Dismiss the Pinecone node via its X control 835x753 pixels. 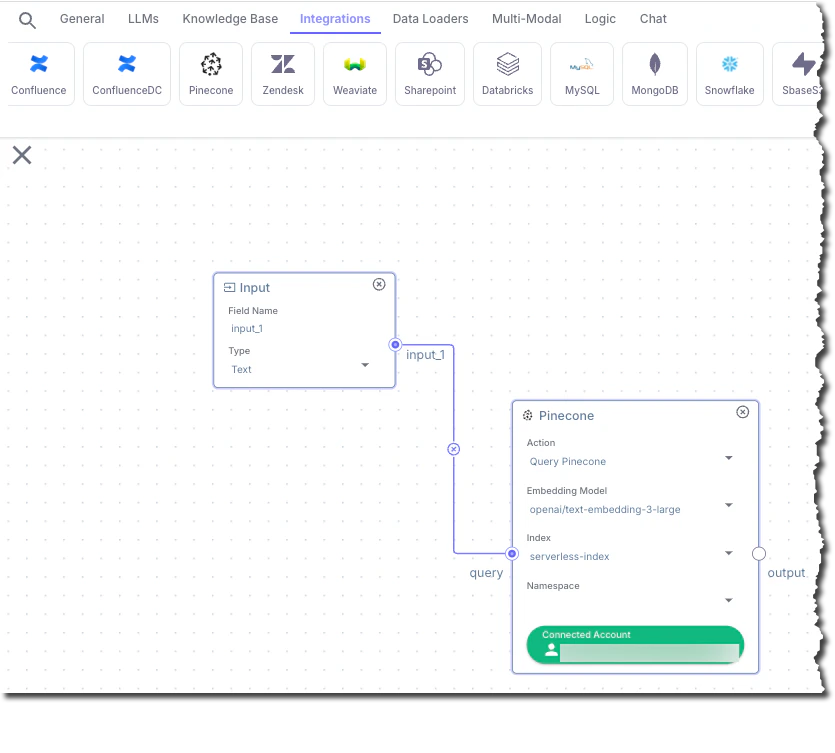tap(742, 411)
